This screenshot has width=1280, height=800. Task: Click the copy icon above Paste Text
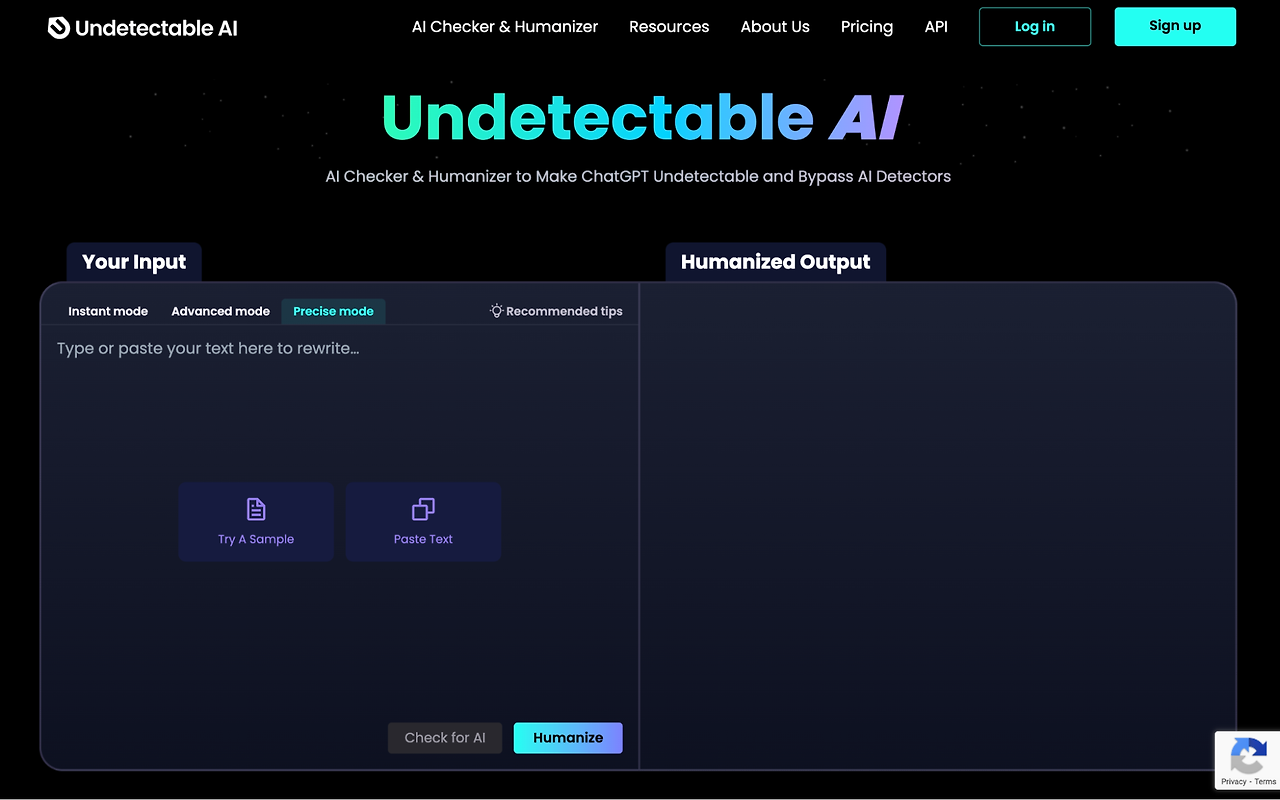[x=423, y=509]
